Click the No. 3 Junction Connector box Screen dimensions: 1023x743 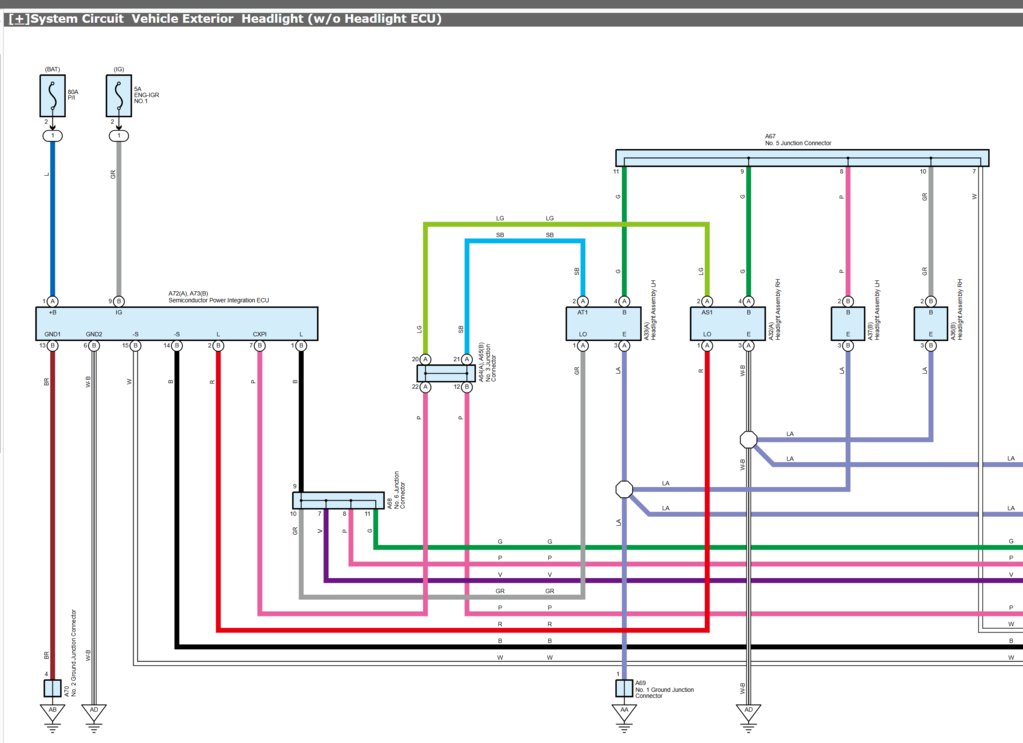click(x=446, y=373)
